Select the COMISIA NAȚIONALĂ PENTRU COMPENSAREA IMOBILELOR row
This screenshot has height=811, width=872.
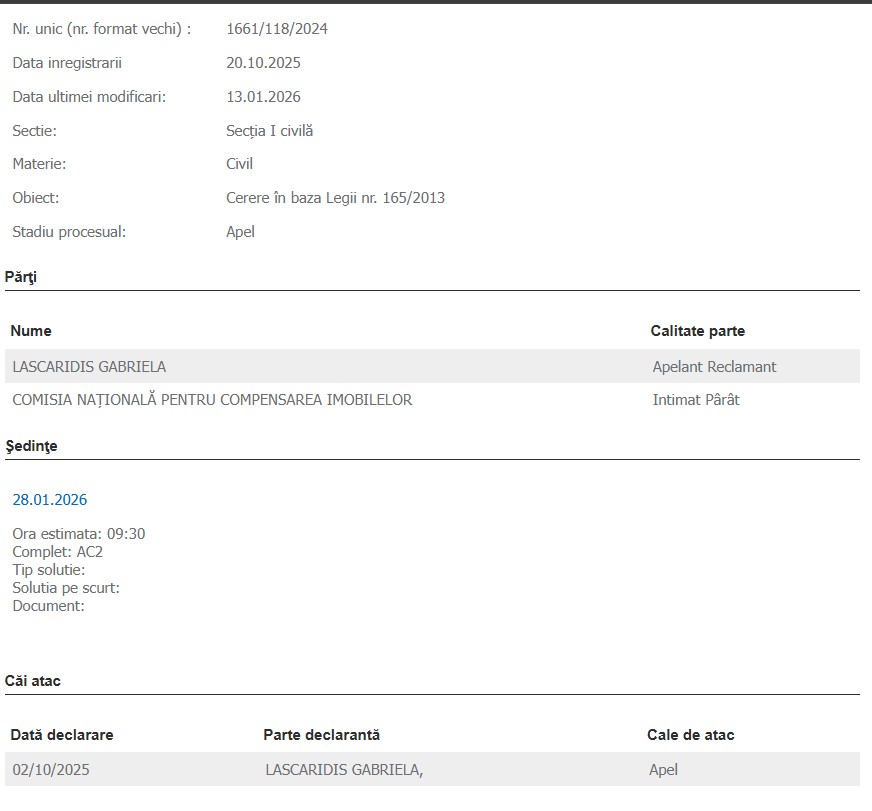coord(432,399)
